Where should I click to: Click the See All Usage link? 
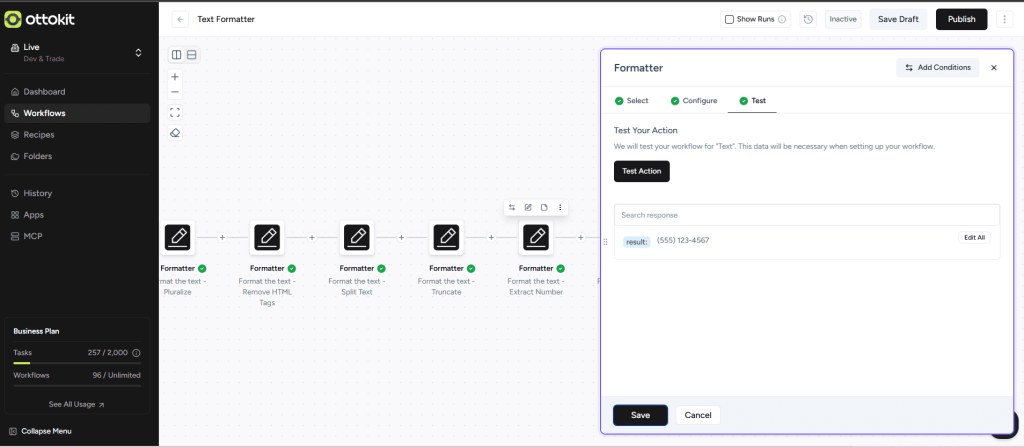(x=76, y=405)
